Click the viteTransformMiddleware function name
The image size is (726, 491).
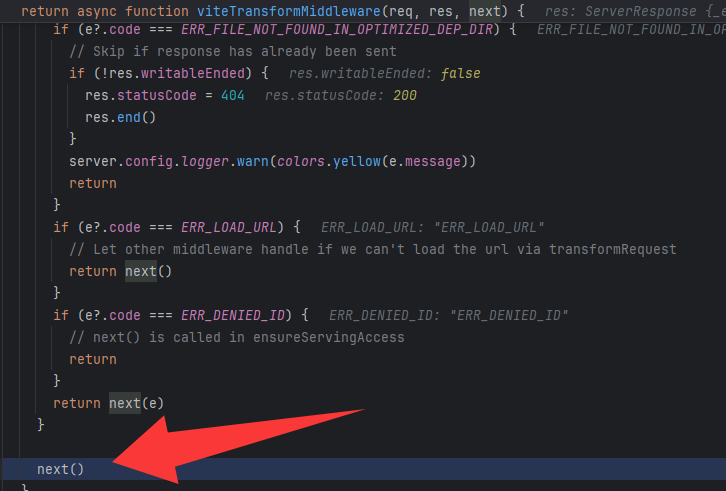(x=288, y=11)
